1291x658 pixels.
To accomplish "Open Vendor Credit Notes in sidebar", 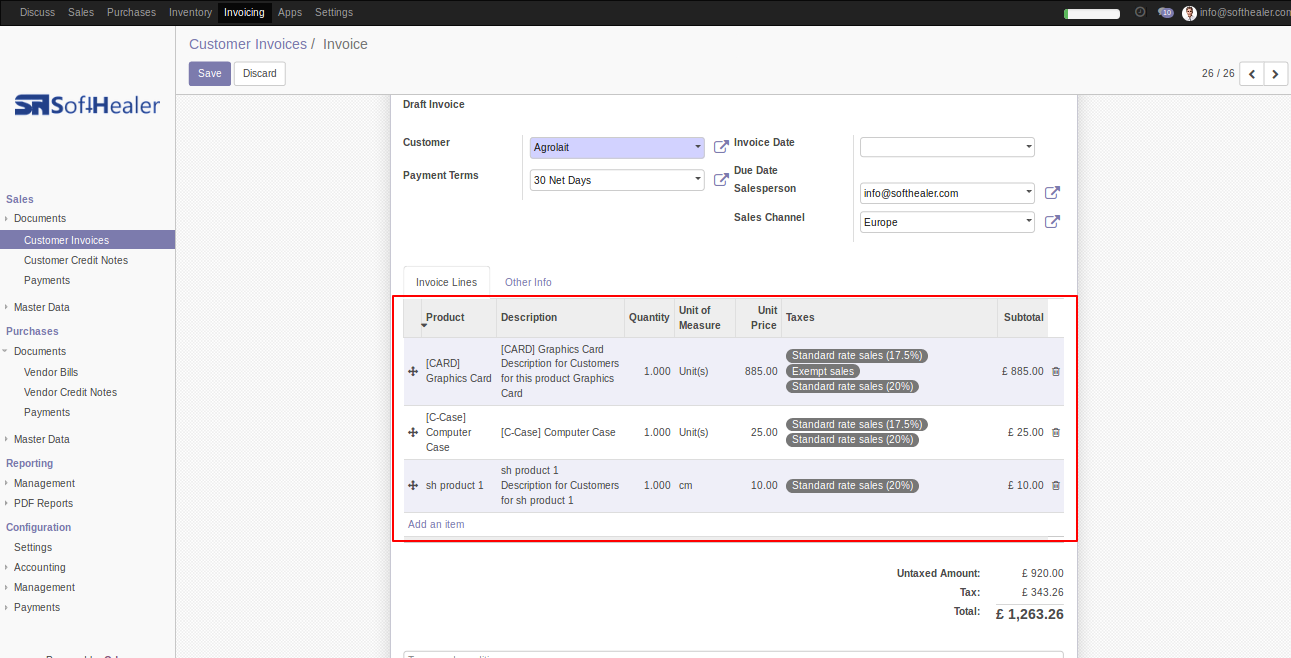I will 70,392.
